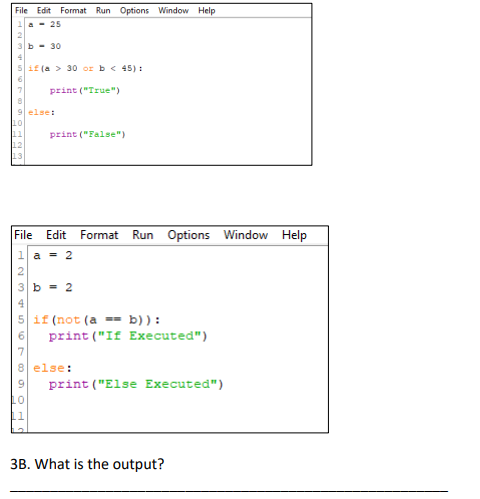Click the line 'b = 2'

pos(53,287)
